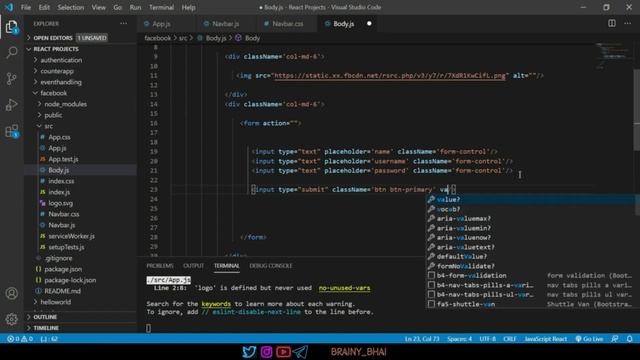Open the Search view icon
Screen dimensions: 640x360
(x=12, y=53)
